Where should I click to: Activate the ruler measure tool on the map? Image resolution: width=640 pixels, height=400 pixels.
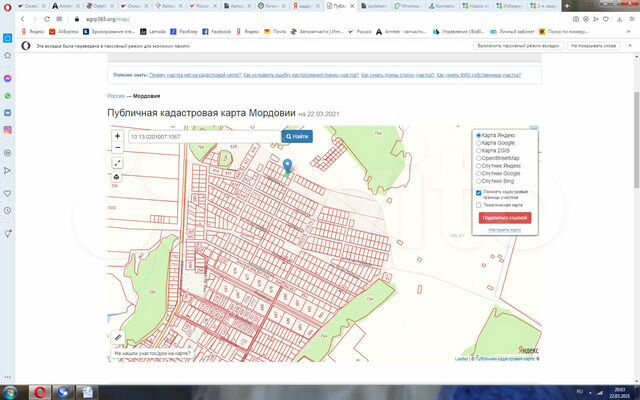pos(118,338)
